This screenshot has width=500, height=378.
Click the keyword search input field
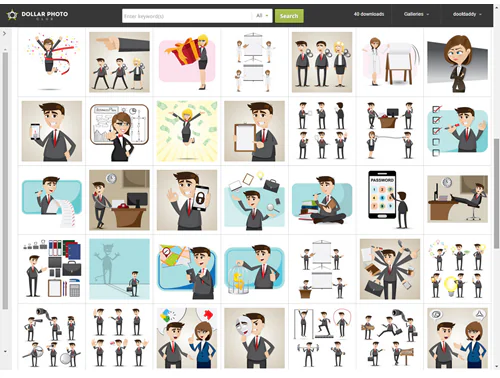(187, 16)
